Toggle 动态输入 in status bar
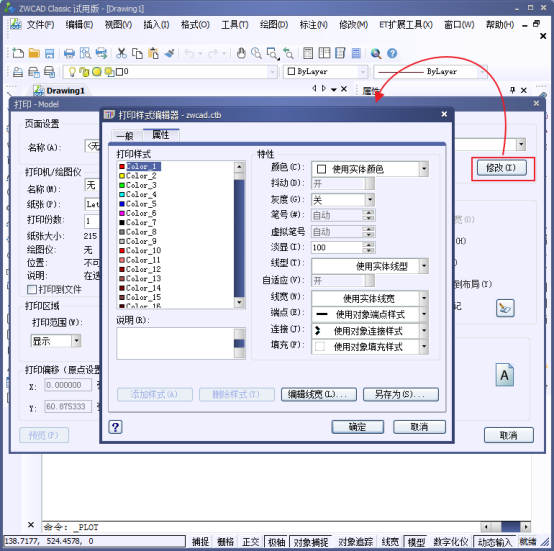 494,541
